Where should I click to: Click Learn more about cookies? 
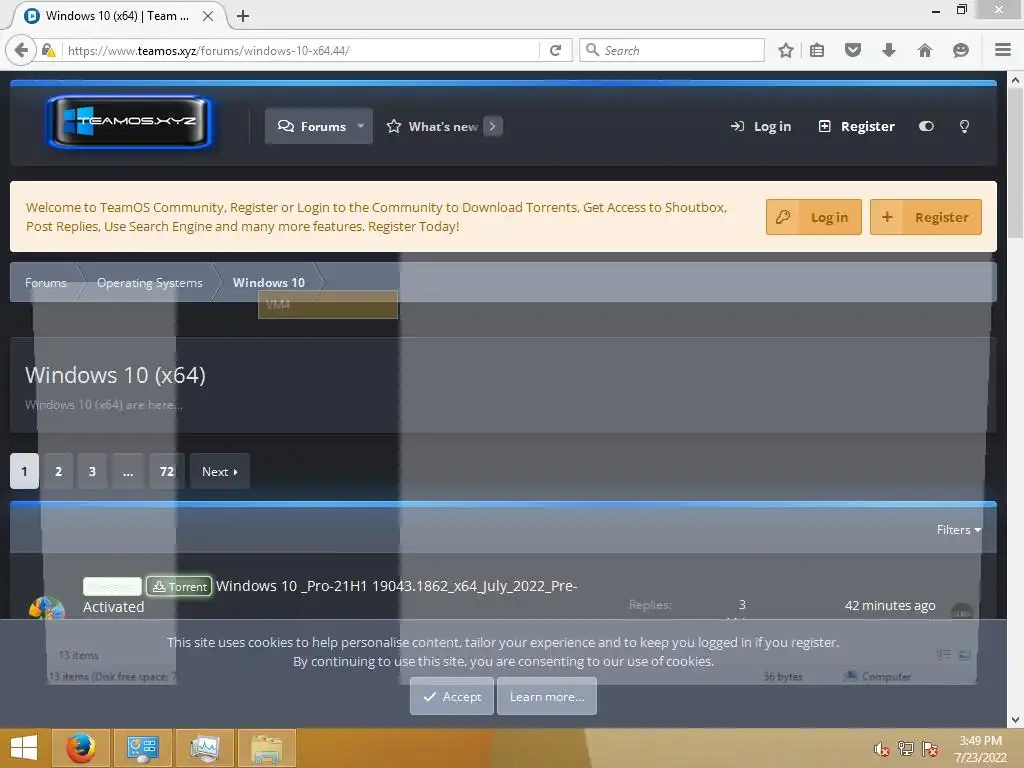click(x=547, y=696)
